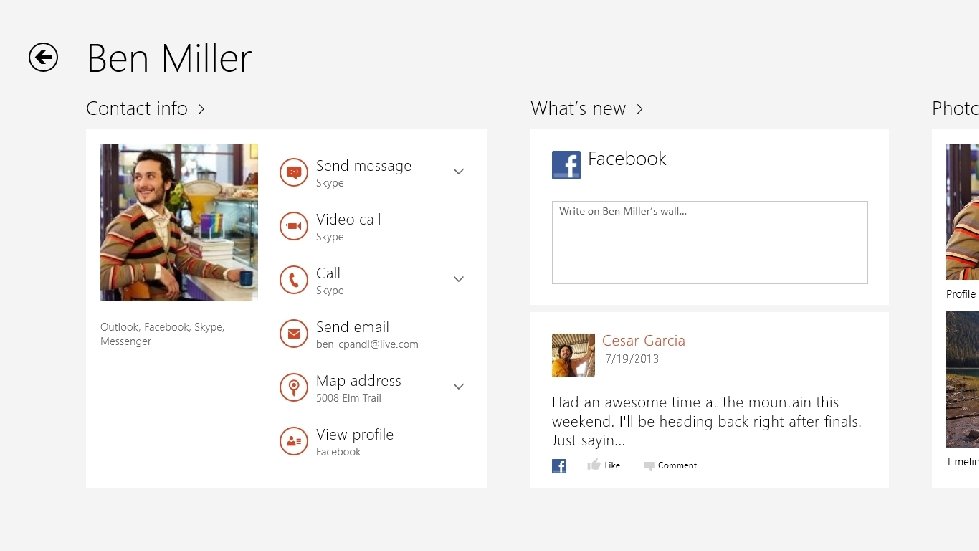The image size is (979, 551).
Task: Open the Timeline photo thumbnail in Photos
Action: coord(962,379)
